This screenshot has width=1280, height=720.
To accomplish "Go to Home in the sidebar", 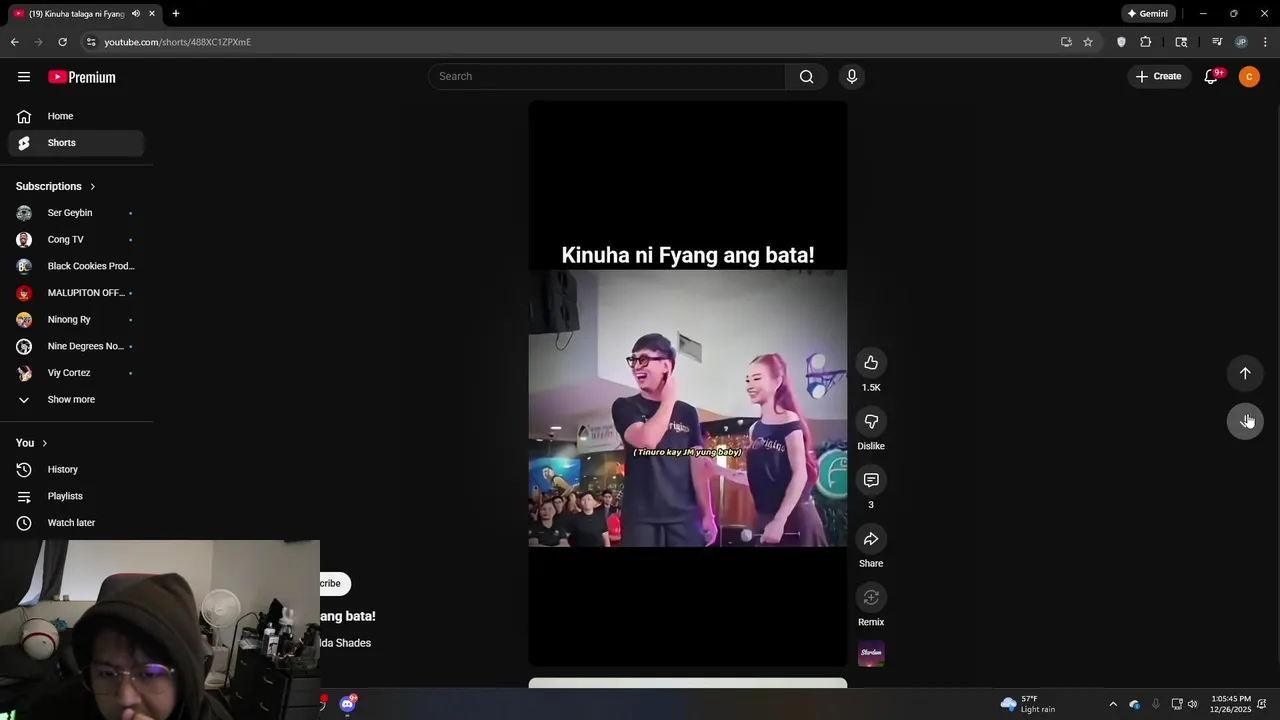I will 76,116.
